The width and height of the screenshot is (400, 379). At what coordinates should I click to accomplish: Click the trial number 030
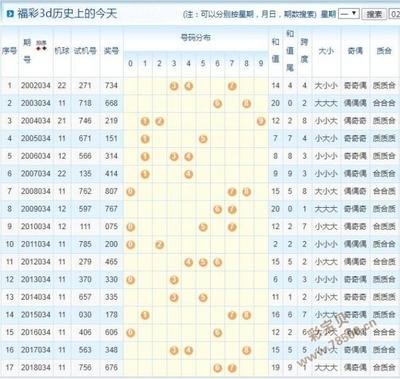point(85,315)
